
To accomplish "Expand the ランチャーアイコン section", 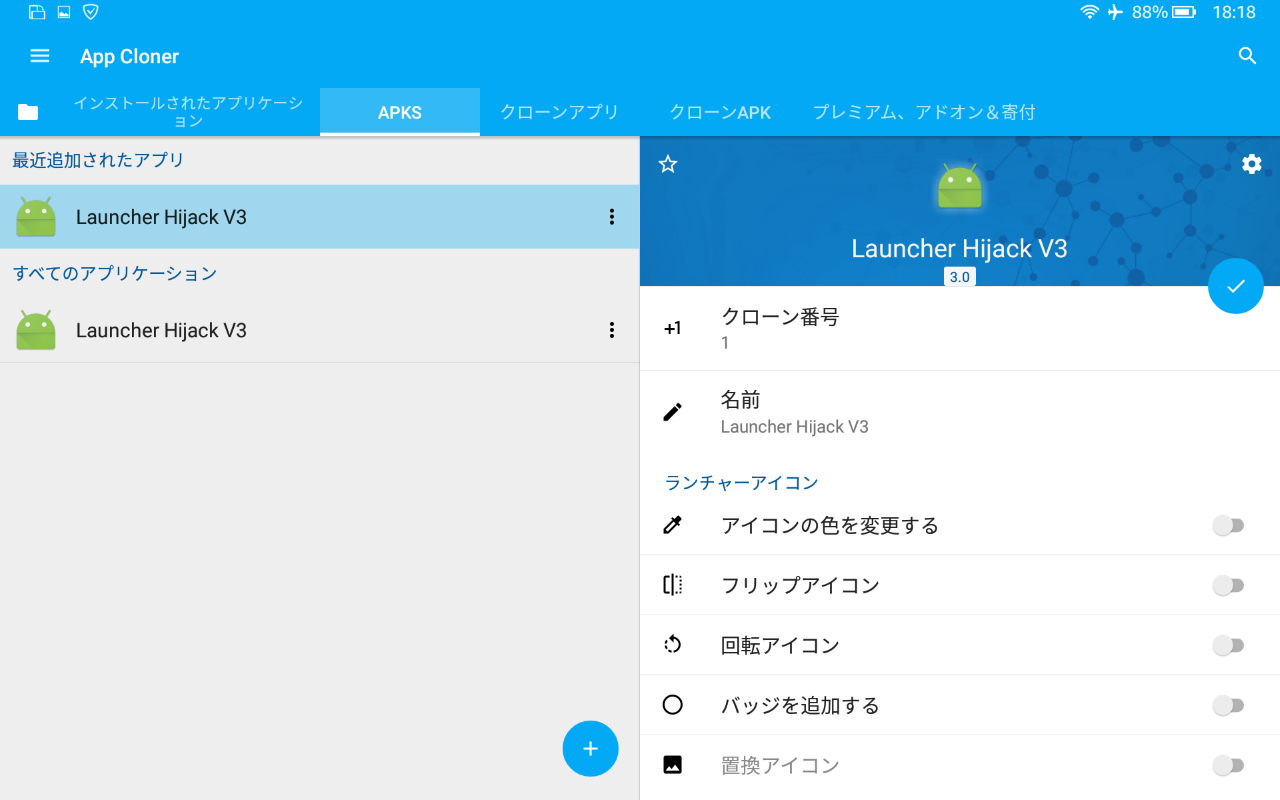I will [x=741, y=482].
